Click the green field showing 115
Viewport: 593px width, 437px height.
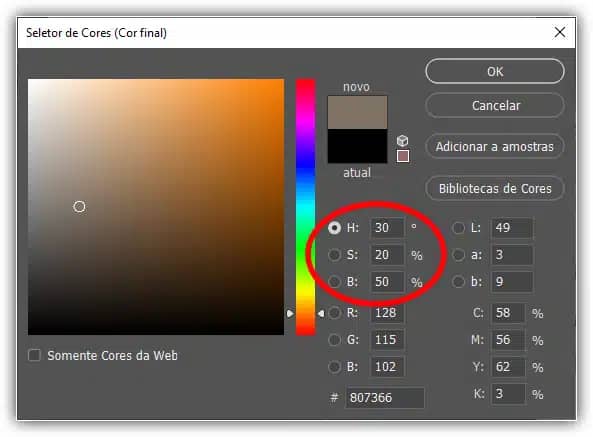[x=387, y=339]
